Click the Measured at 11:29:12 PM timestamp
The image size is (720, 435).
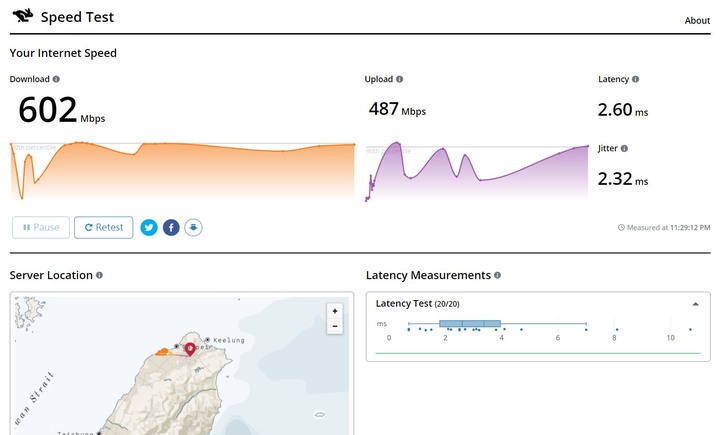click(x=664, y=227)
